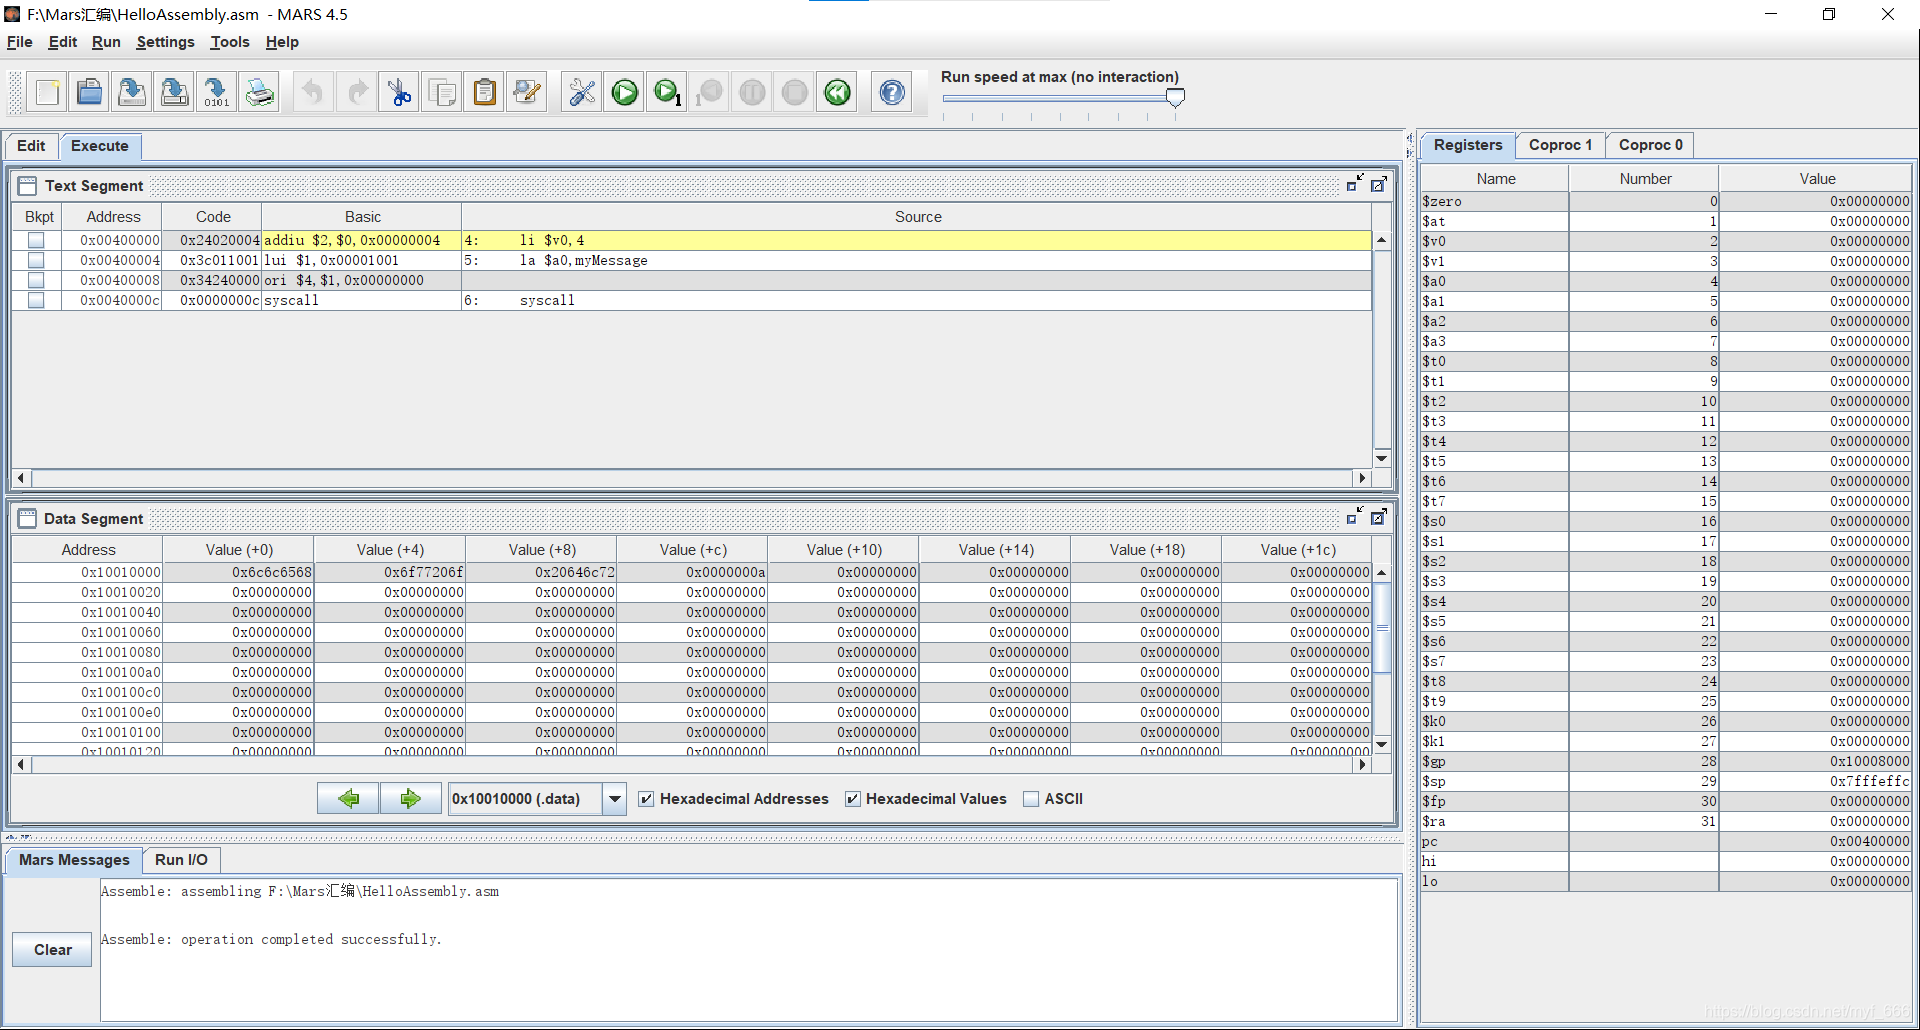Switch to the Coproc 0 tab
Viewport: 1920px width, 1030px height.
(1650, 145)
